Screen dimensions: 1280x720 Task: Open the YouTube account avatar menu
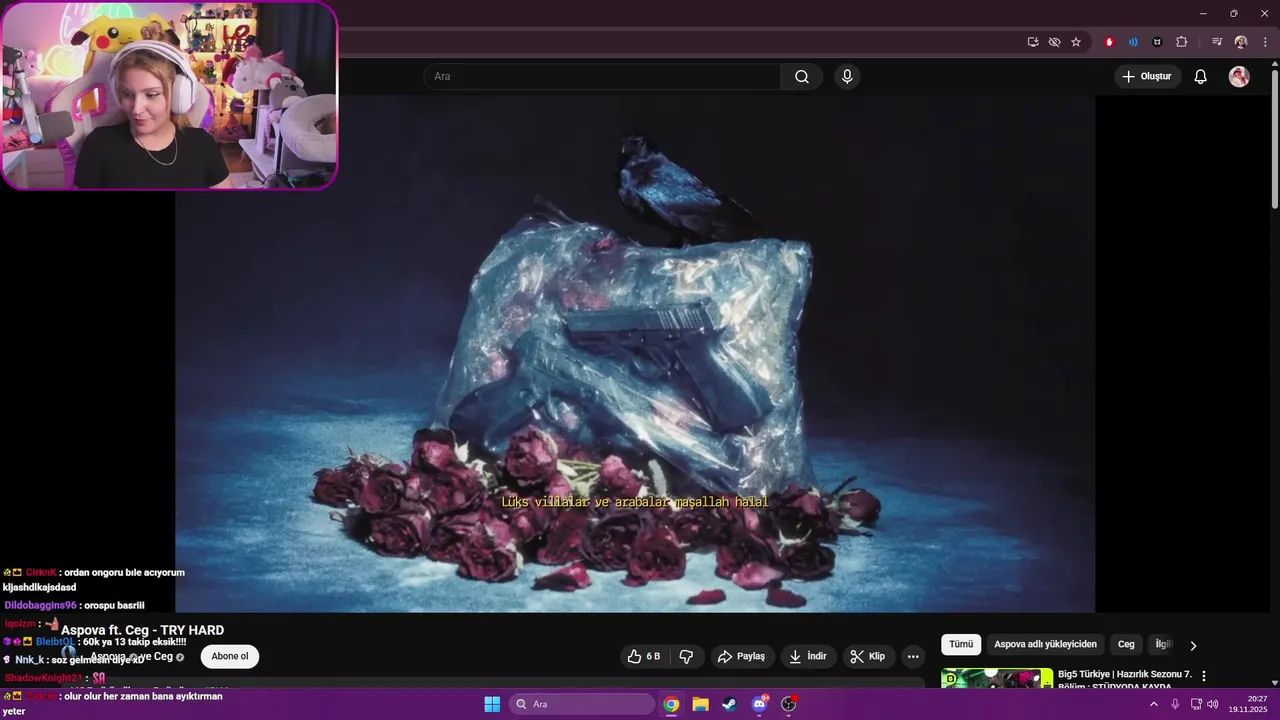[1239, 77]
